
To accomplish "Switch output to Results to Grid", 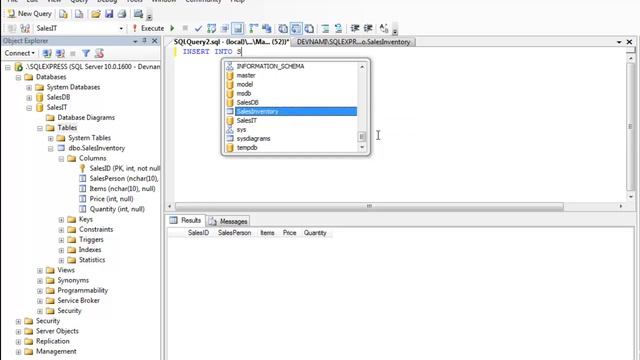I will 296,28.
